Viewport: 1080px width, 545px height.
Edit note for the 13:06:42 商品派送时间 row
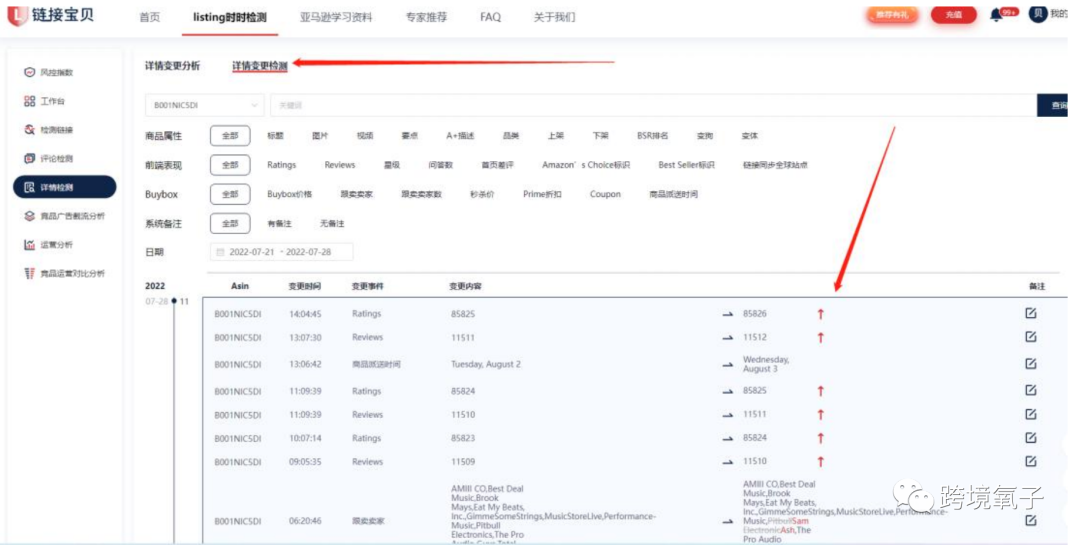[1030, 364]
